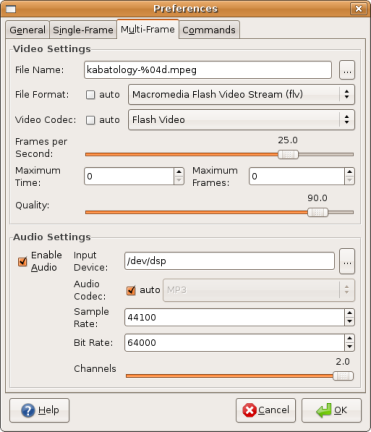371x432 pixels.
Task: Enable auto File Format checkbox
Action: (90, 95)
